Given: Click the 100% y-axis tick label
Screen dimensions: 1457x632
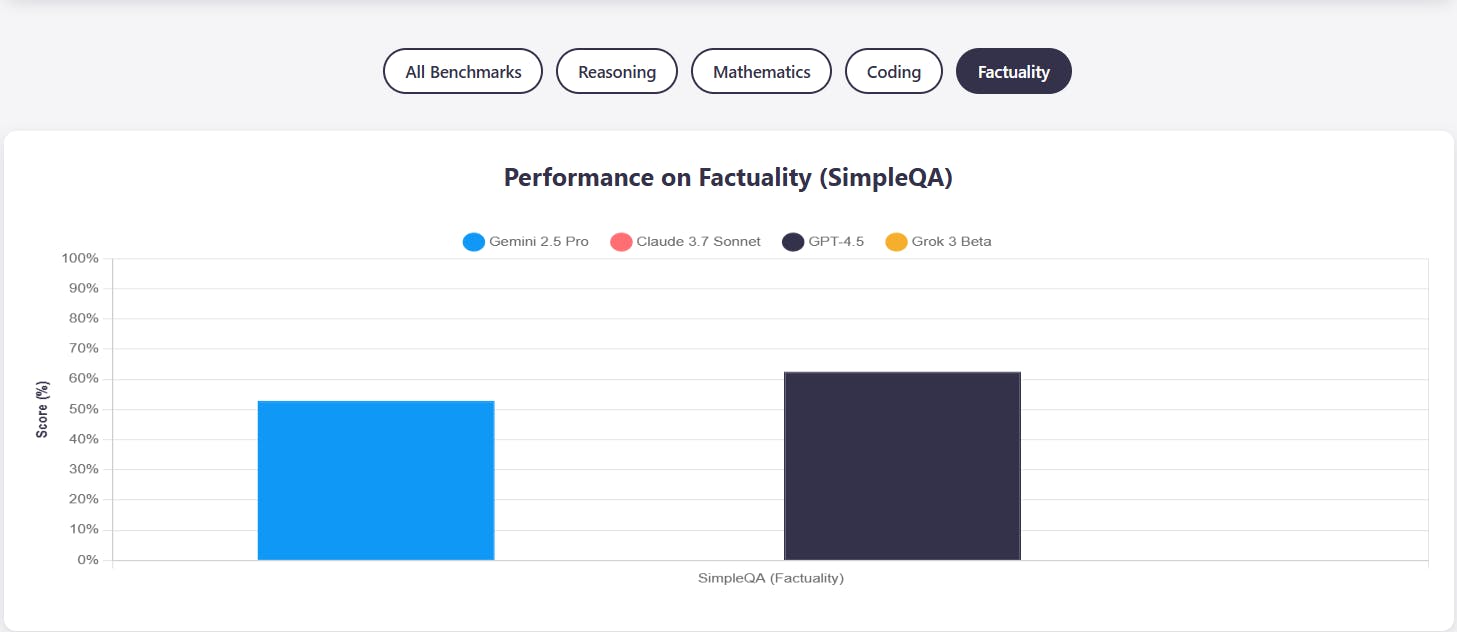Looking at the screenshot, I should (x=80, y=258).
